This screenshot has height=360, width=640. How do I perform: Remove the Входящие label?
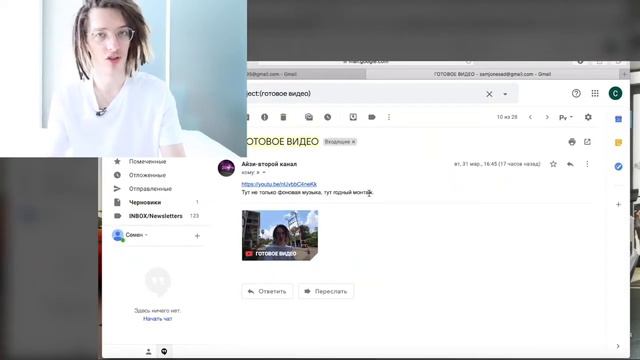point(353,142)
